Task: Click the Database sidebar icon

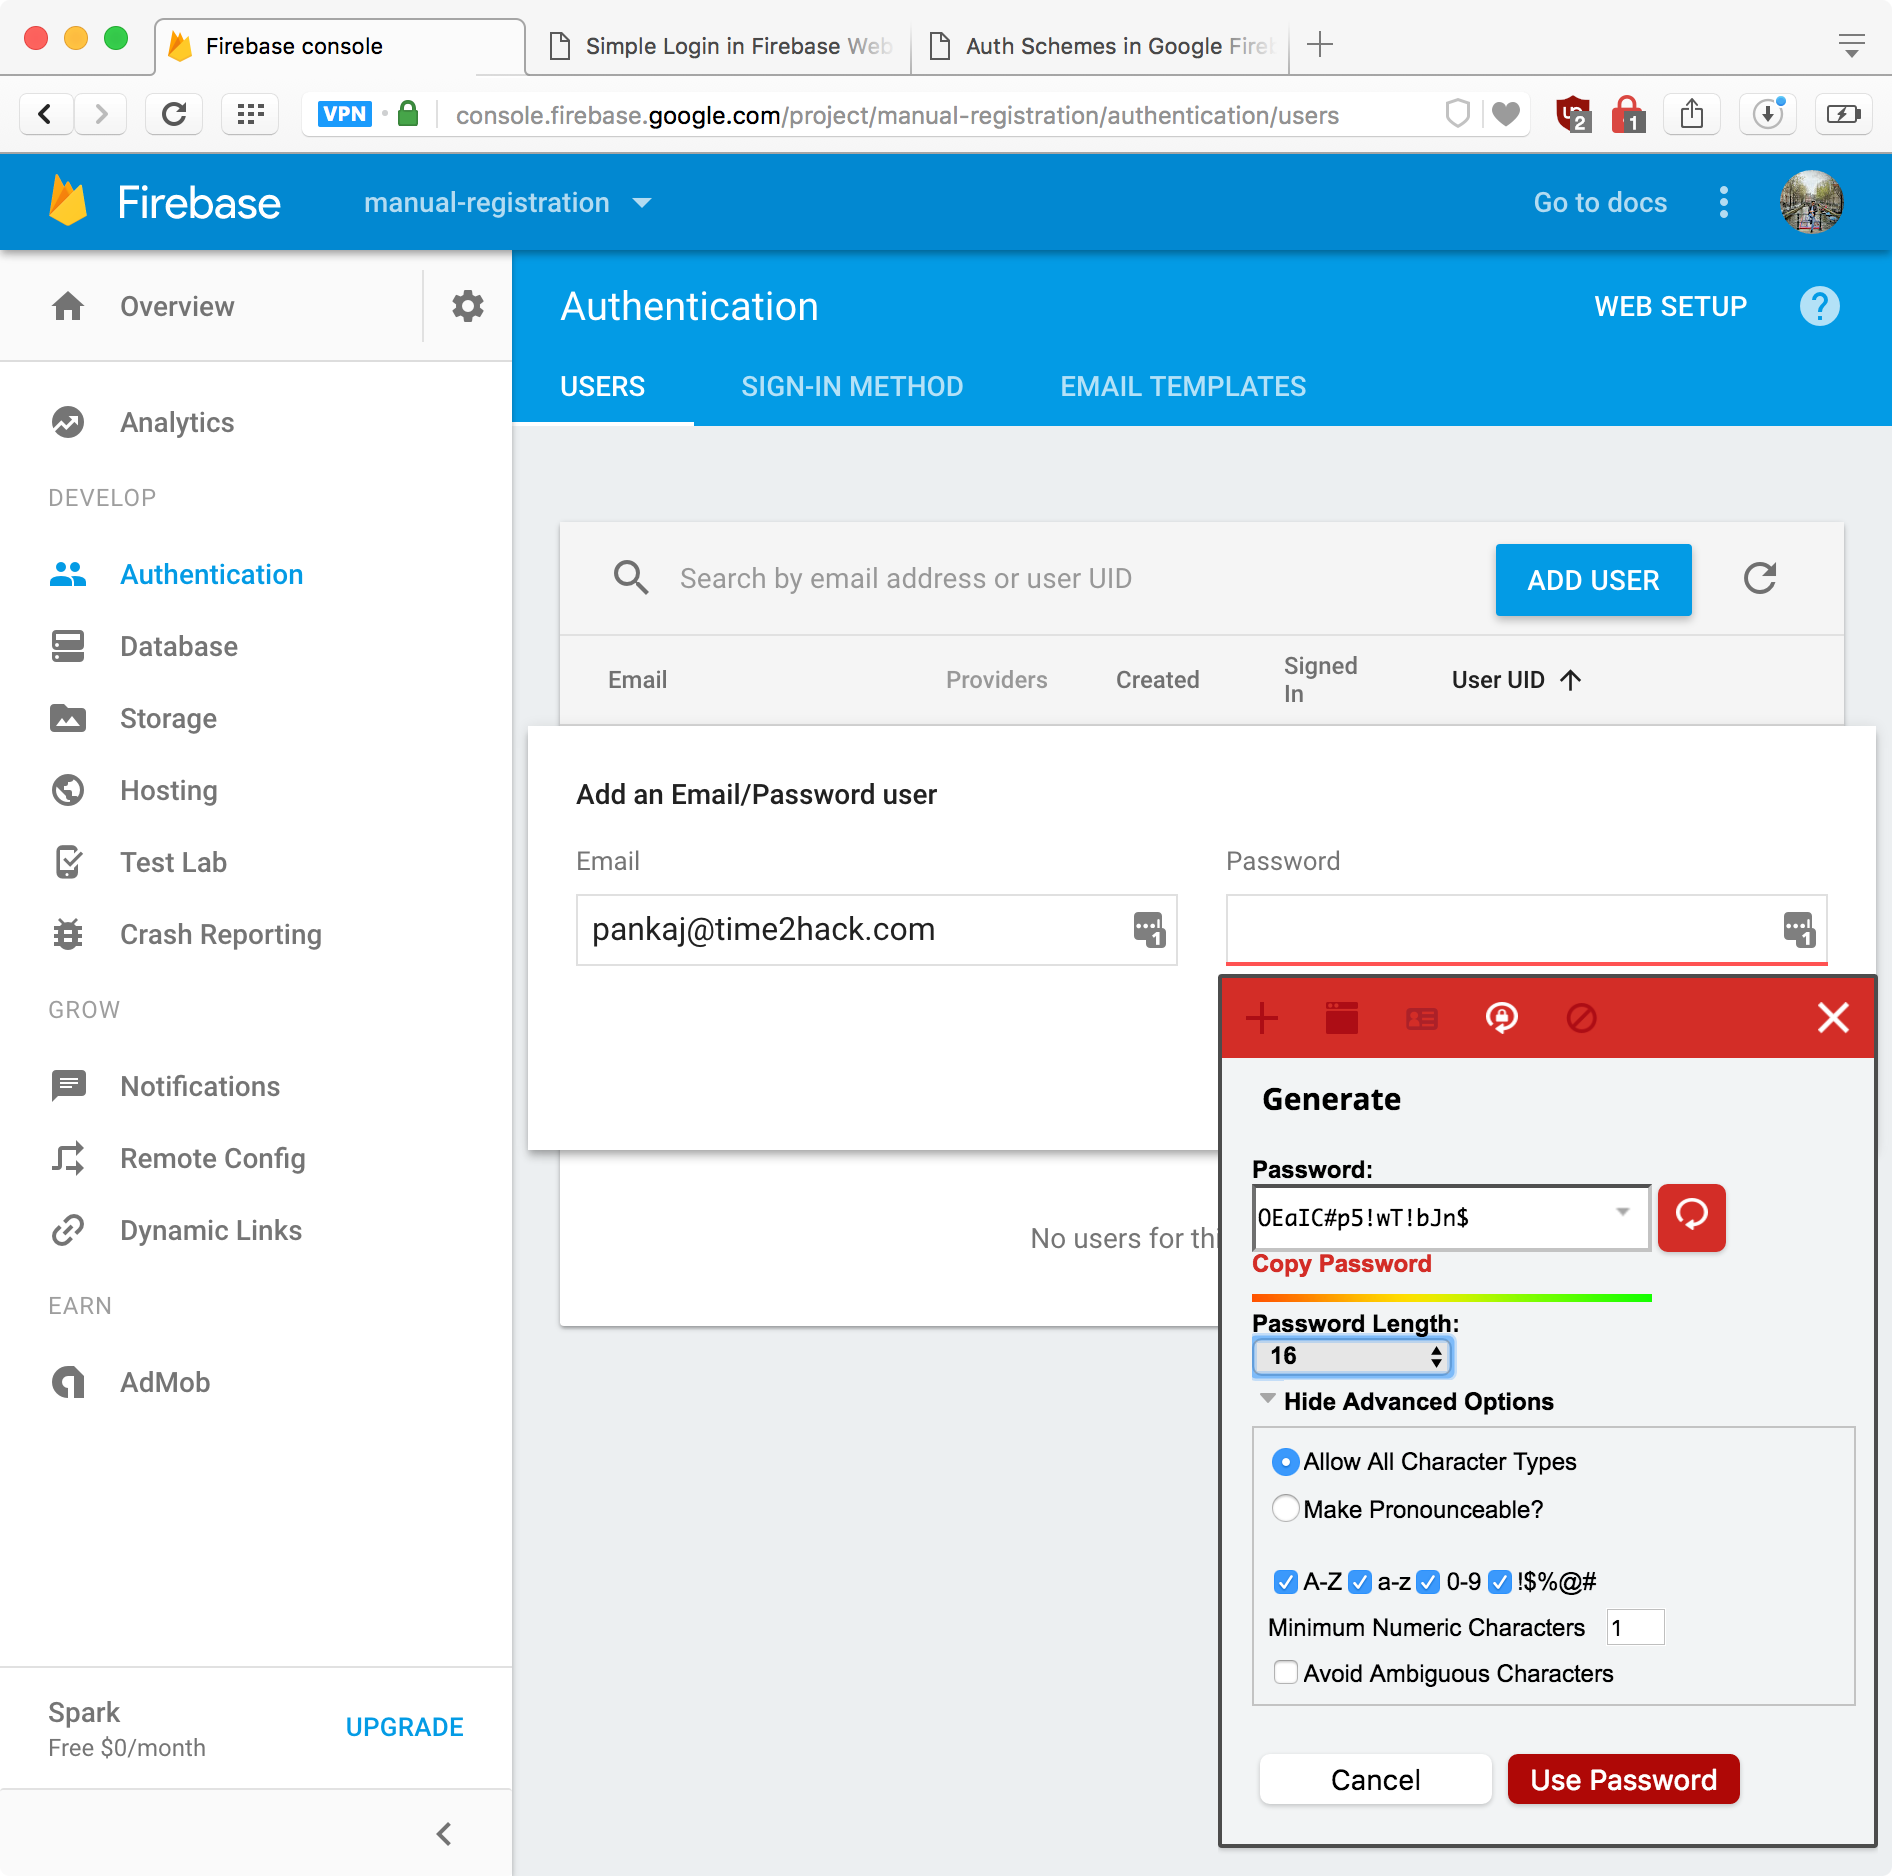Action: 68,646
